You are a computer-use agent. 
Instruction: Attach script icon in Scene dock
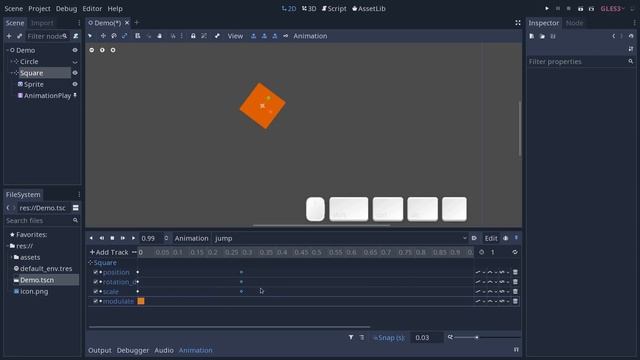(x=76, y=36)
